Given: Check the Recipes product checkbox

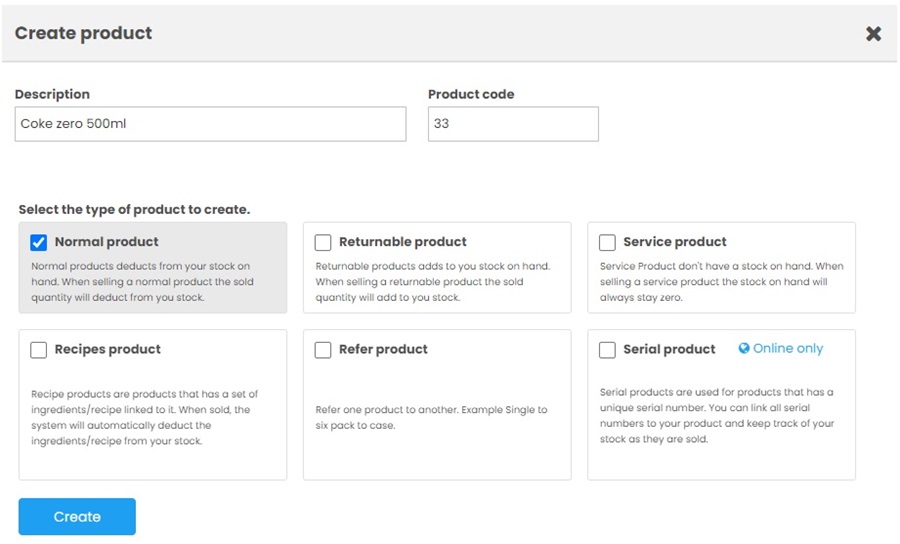Looking at the screenshot, I should (39, 350).
